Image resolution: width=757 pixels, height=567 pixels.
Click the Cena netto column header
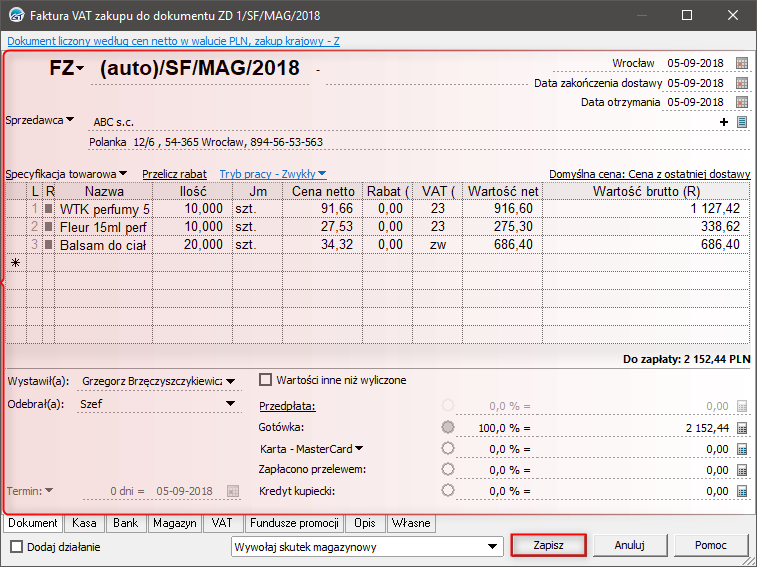click(323, 191)
